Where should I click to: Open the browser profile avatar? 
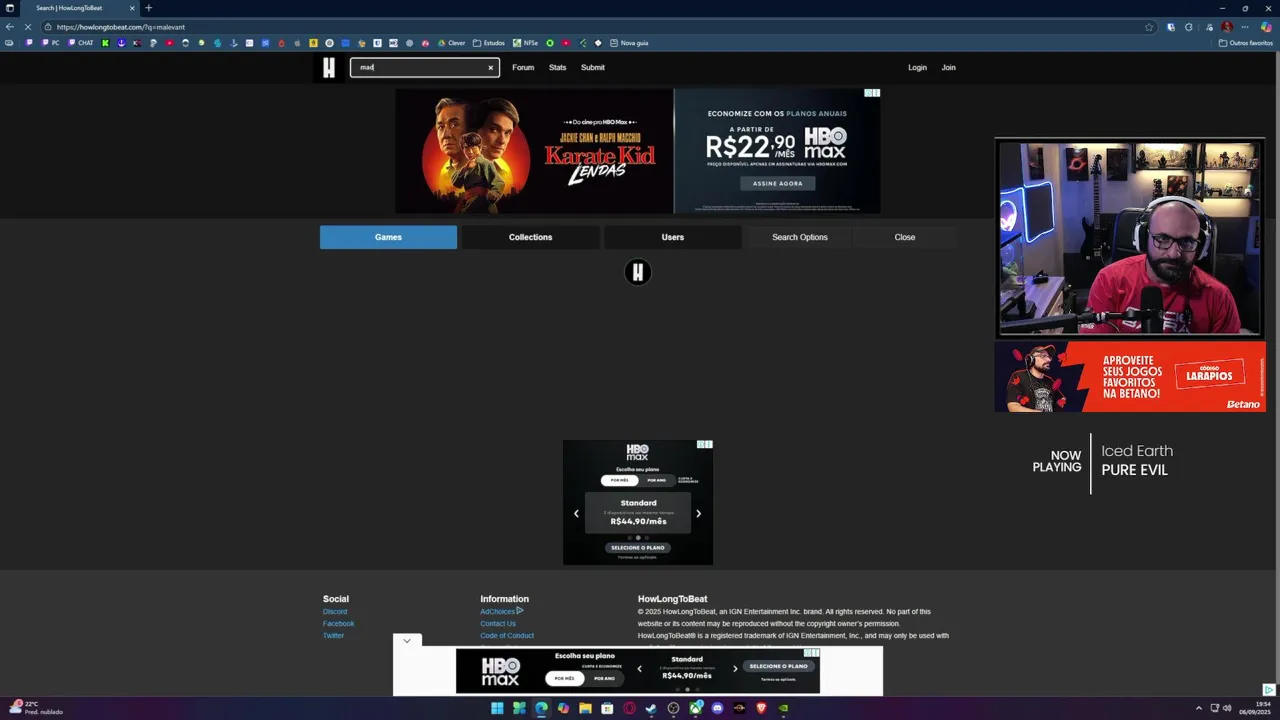[x=1227, y=27]
